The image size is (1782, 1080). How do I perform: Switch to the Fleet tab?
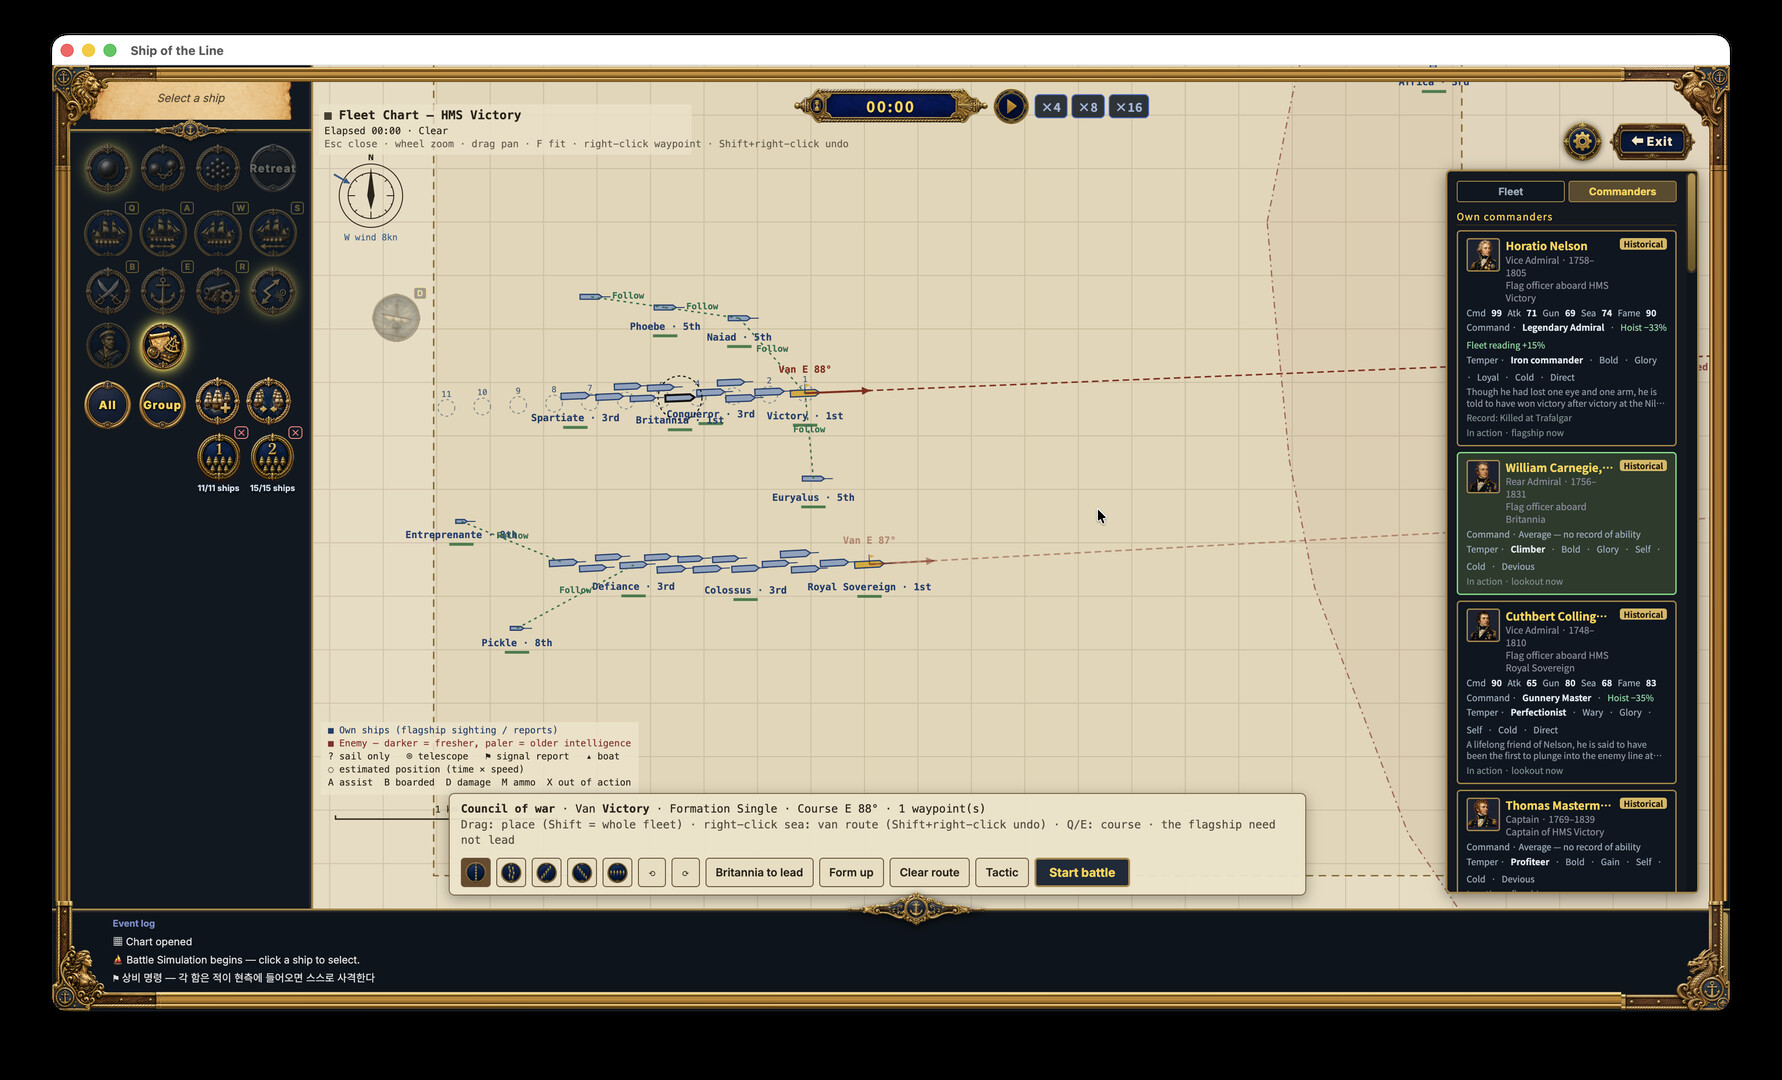(1510, 192)
